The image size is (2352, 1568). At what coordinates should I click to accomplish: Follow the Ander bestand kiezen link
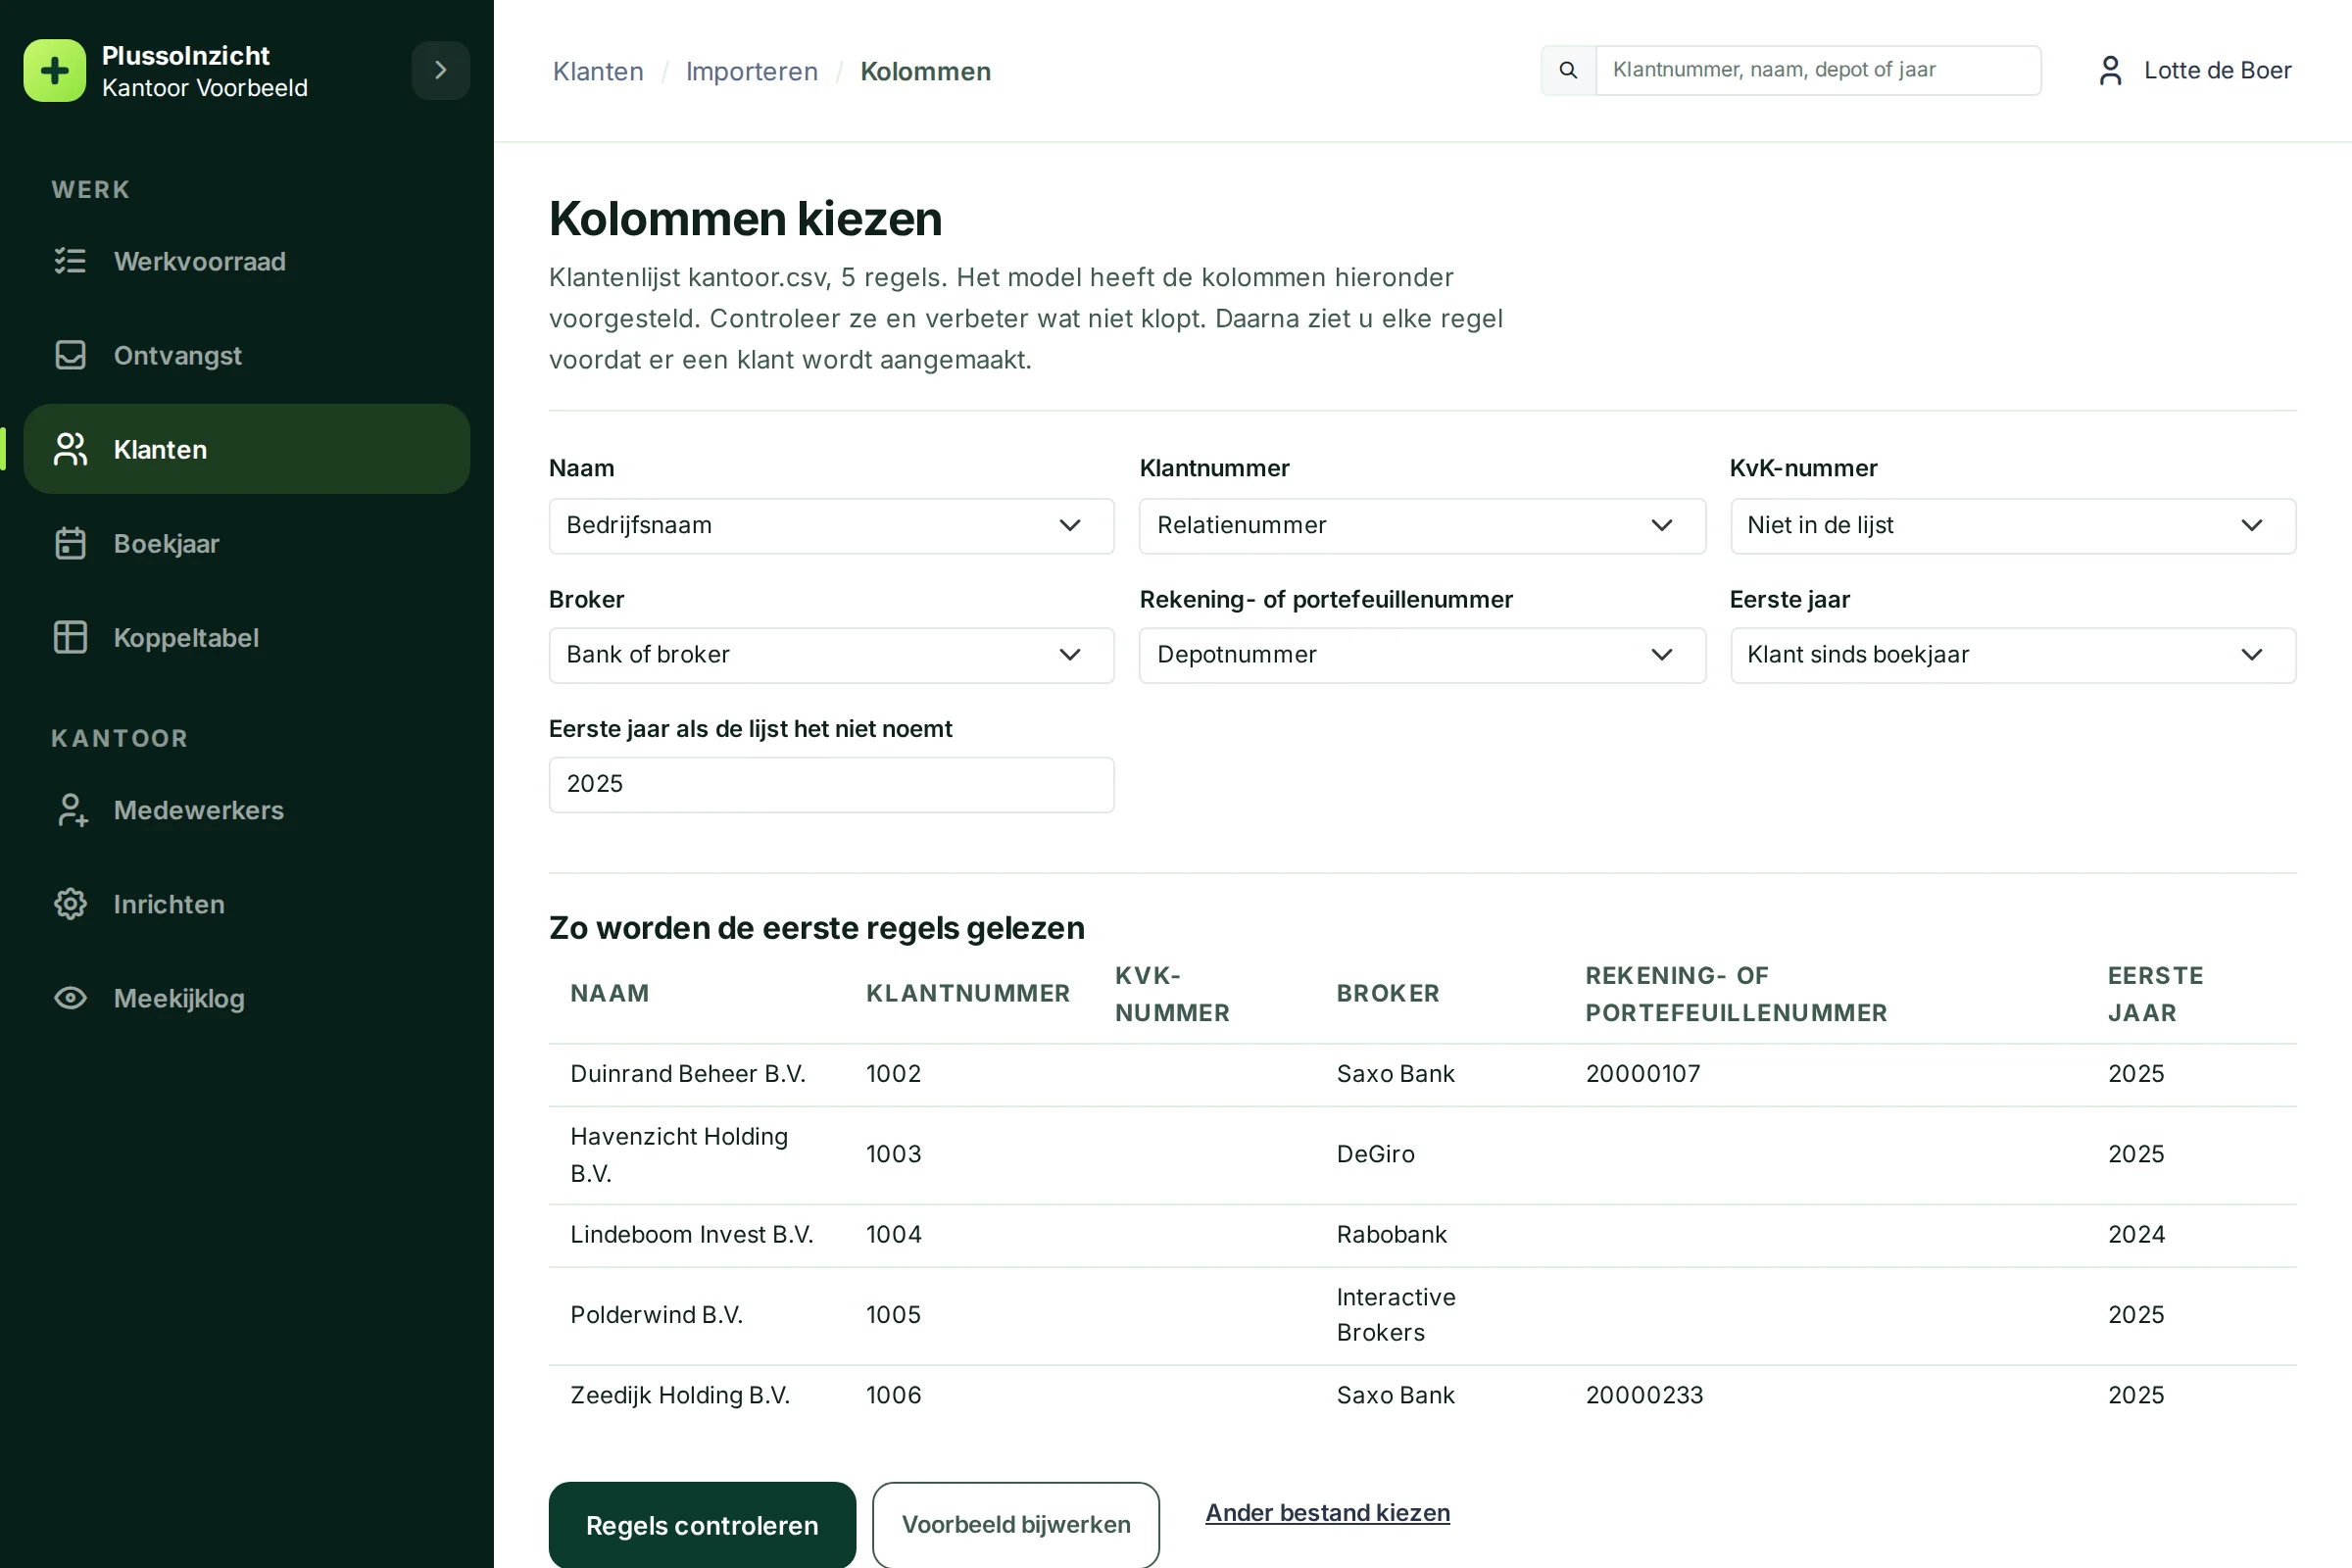coord(1327,1512)
